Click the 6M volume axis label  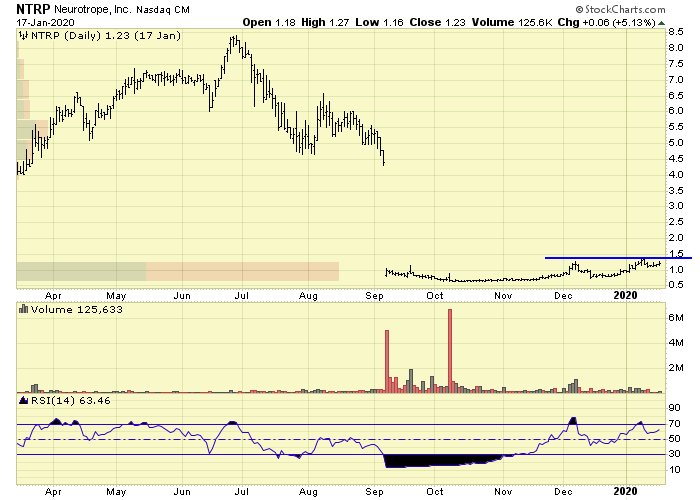tap(676, 318)
